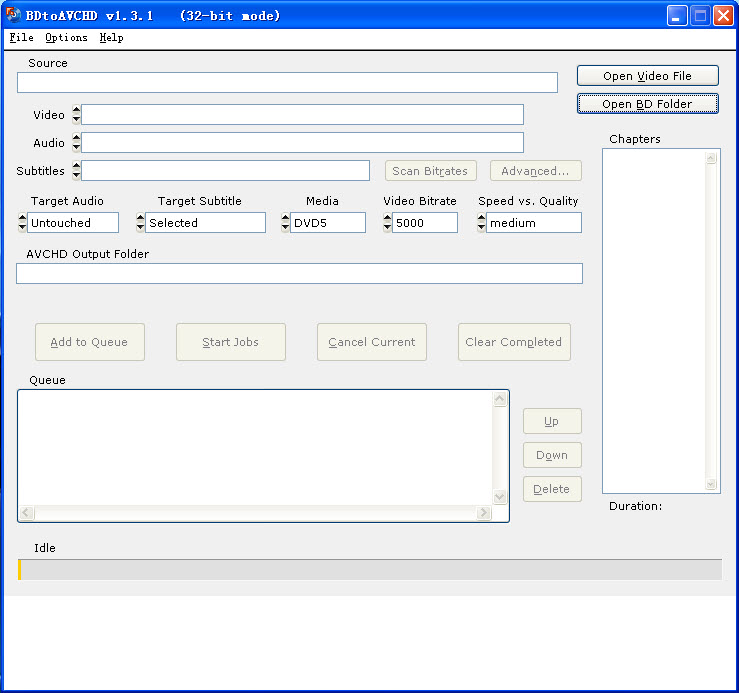Click the BDtoAVCHD title bar icon

click(13, 15)
